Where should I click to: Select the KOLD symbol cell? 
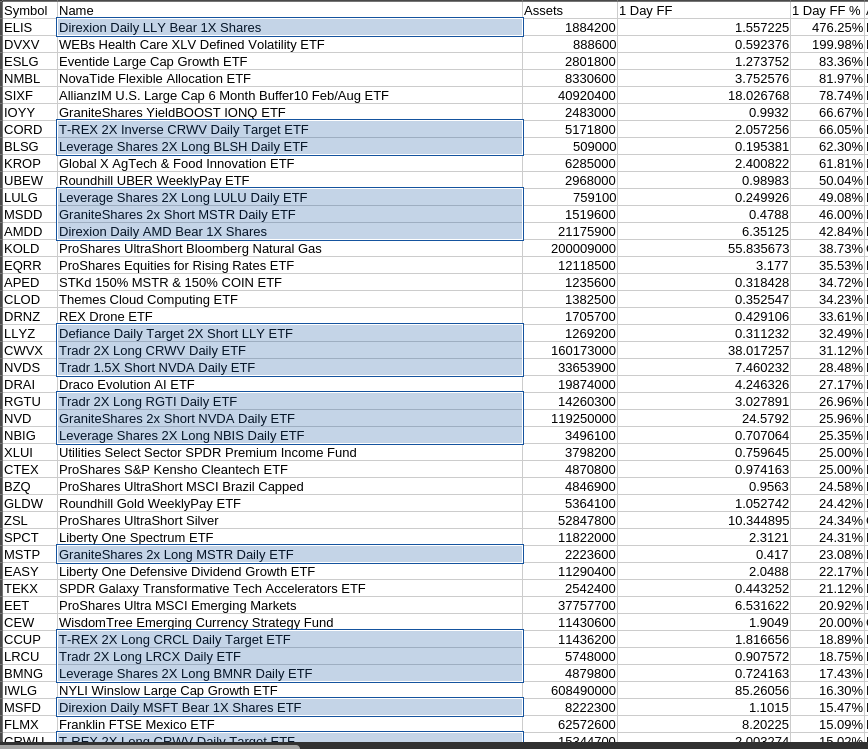pos(29,249)
